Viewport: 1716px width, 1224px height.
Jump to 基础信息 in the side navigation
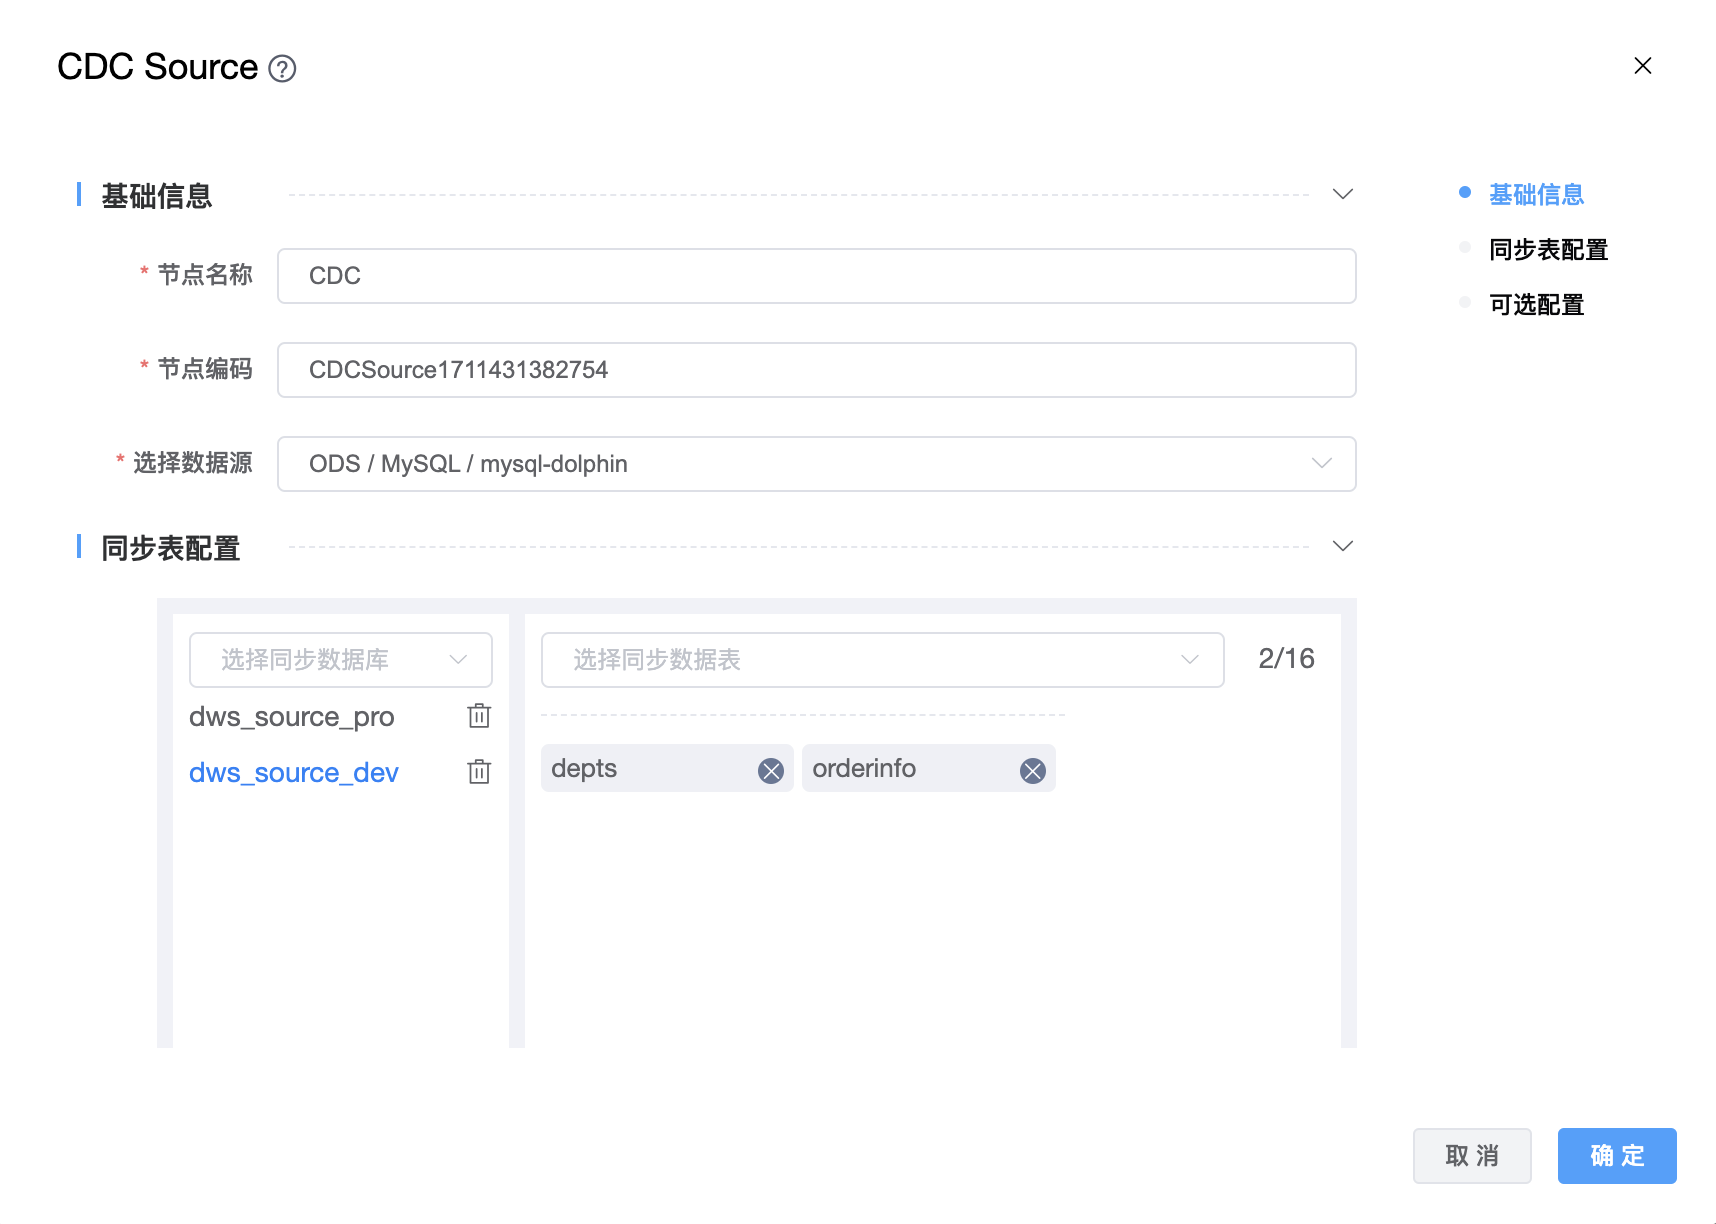pos(1536,194)
